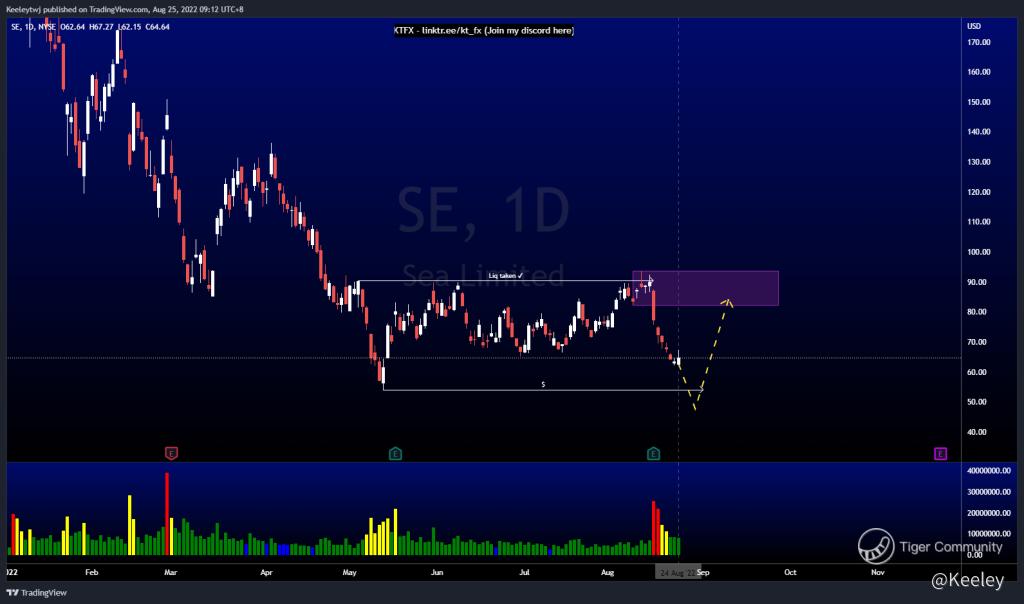Click the '$' label on the lower line
This screenshot has width=1024, height=604.
coord(543,385)
